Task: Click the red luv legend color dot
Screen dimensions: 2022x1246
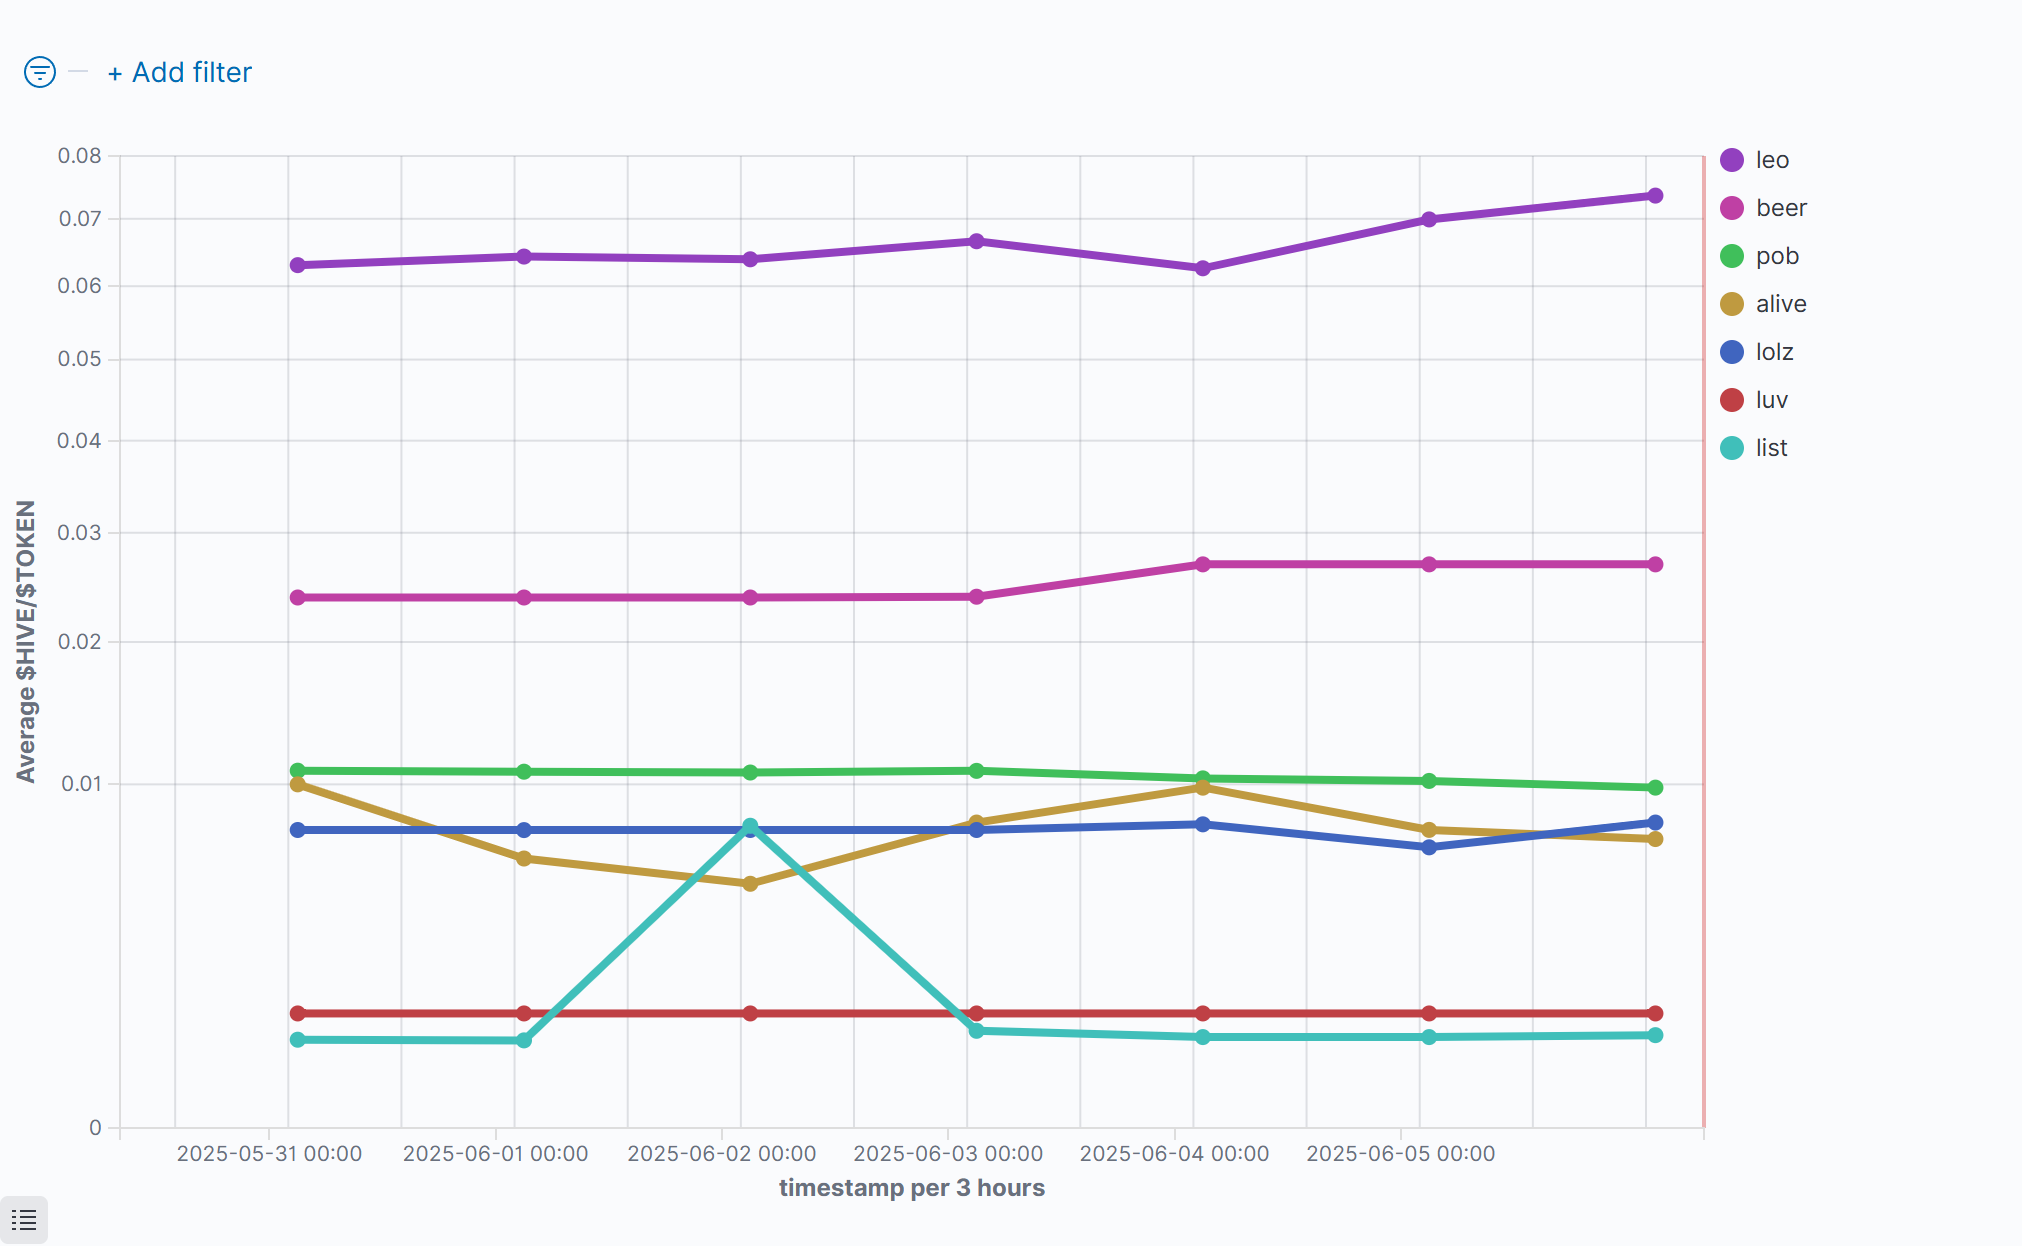Action: (1732, 400)
